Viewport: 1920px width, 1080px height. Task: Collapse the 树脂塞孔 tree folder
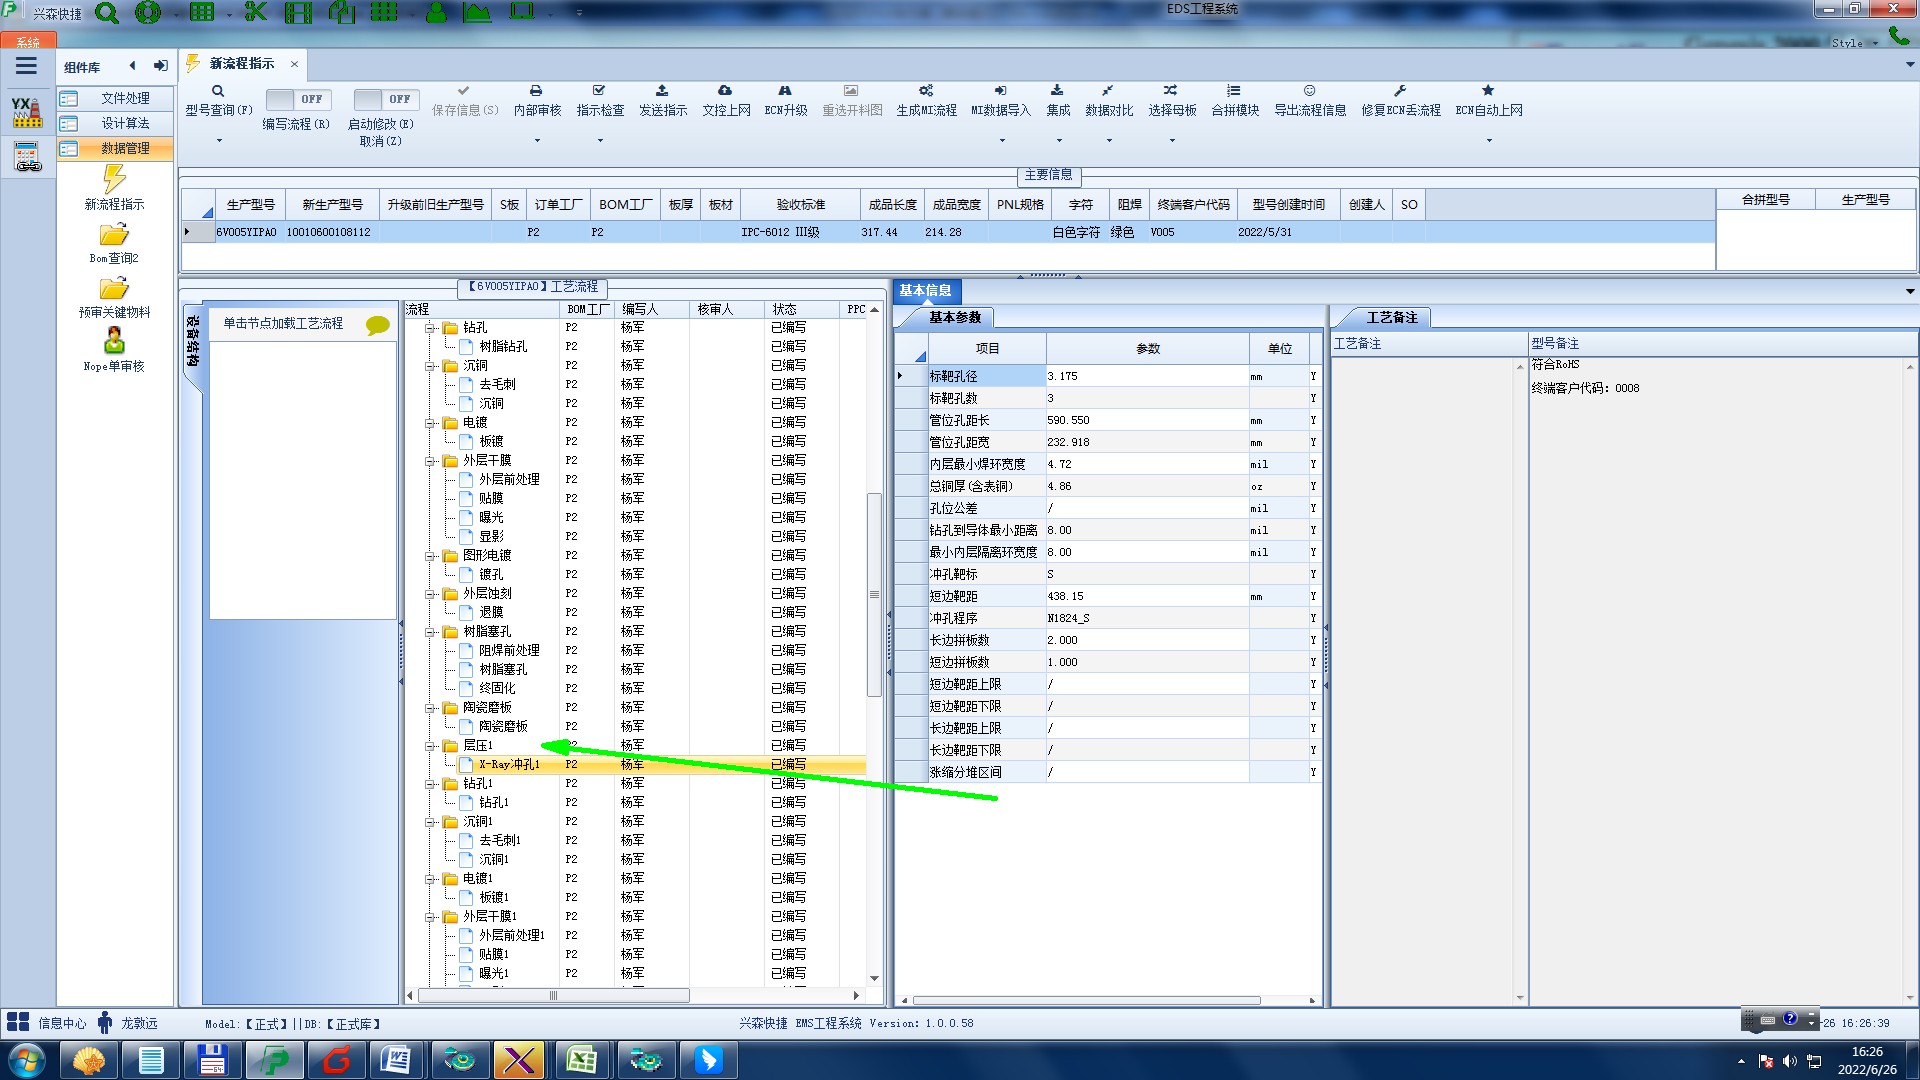(x=430, y=632)
